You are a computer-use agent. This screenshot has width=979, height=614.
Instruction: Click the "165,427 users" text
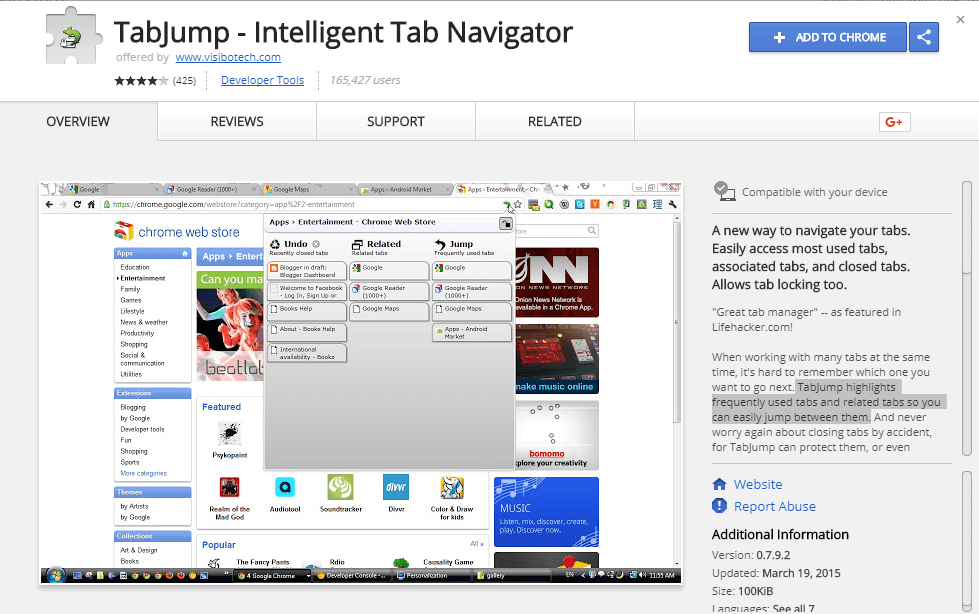pyautogui.click(x=365, y=81)
